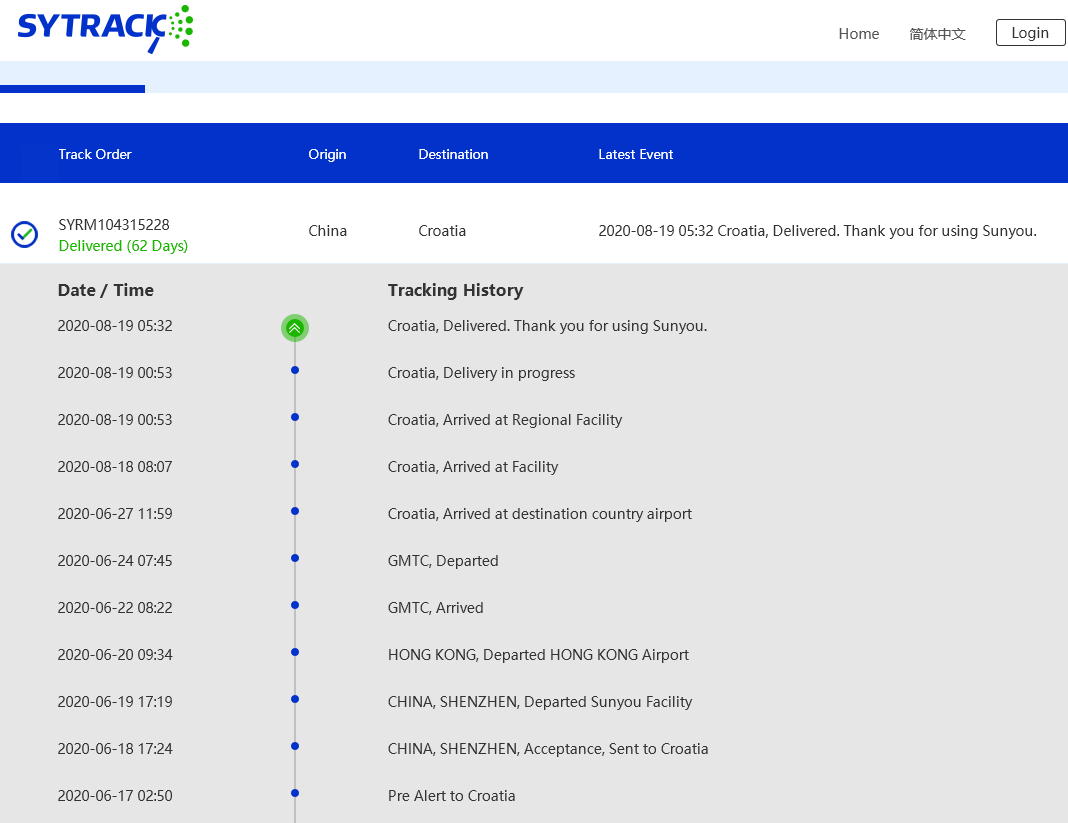Click timeline dot for Departed Sunyou Facility

tap(295, 699)
